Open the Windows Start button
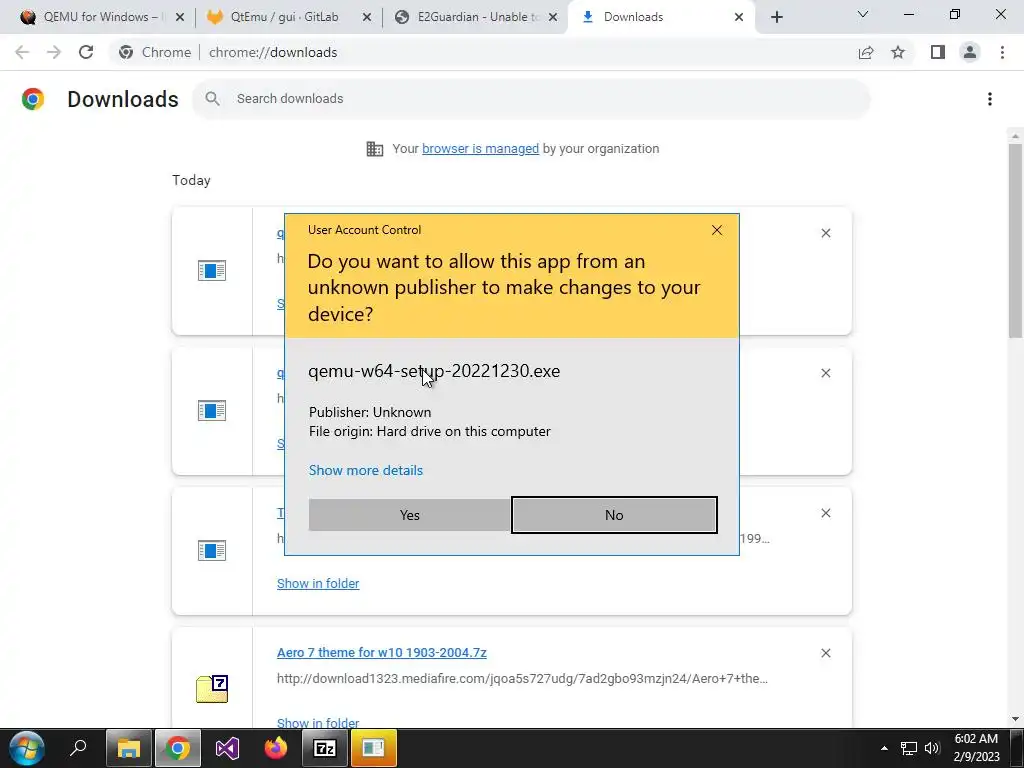 click(27, 748)
